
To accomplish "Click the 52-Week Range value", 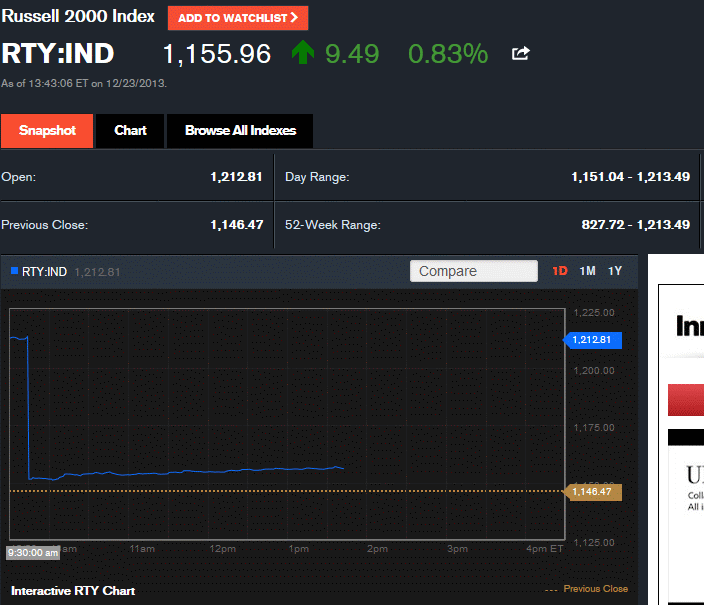I will (636, 225).
